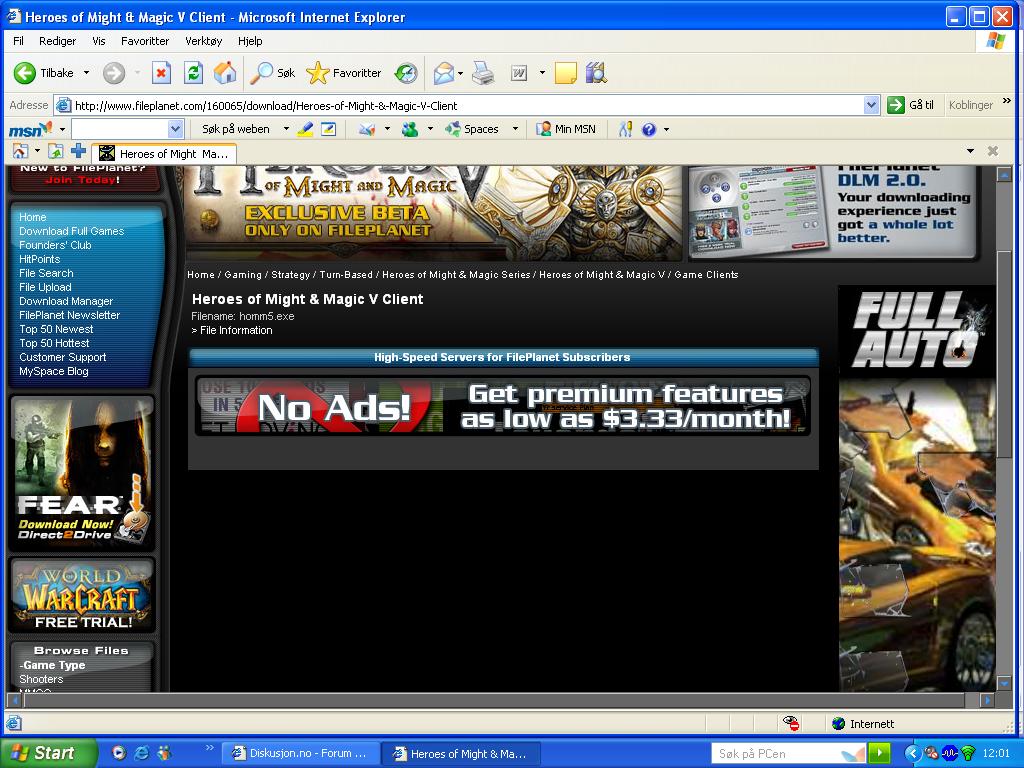Open Founders' Club link
Viewport: 1024px width, 768px height.
tap(55, 245)
